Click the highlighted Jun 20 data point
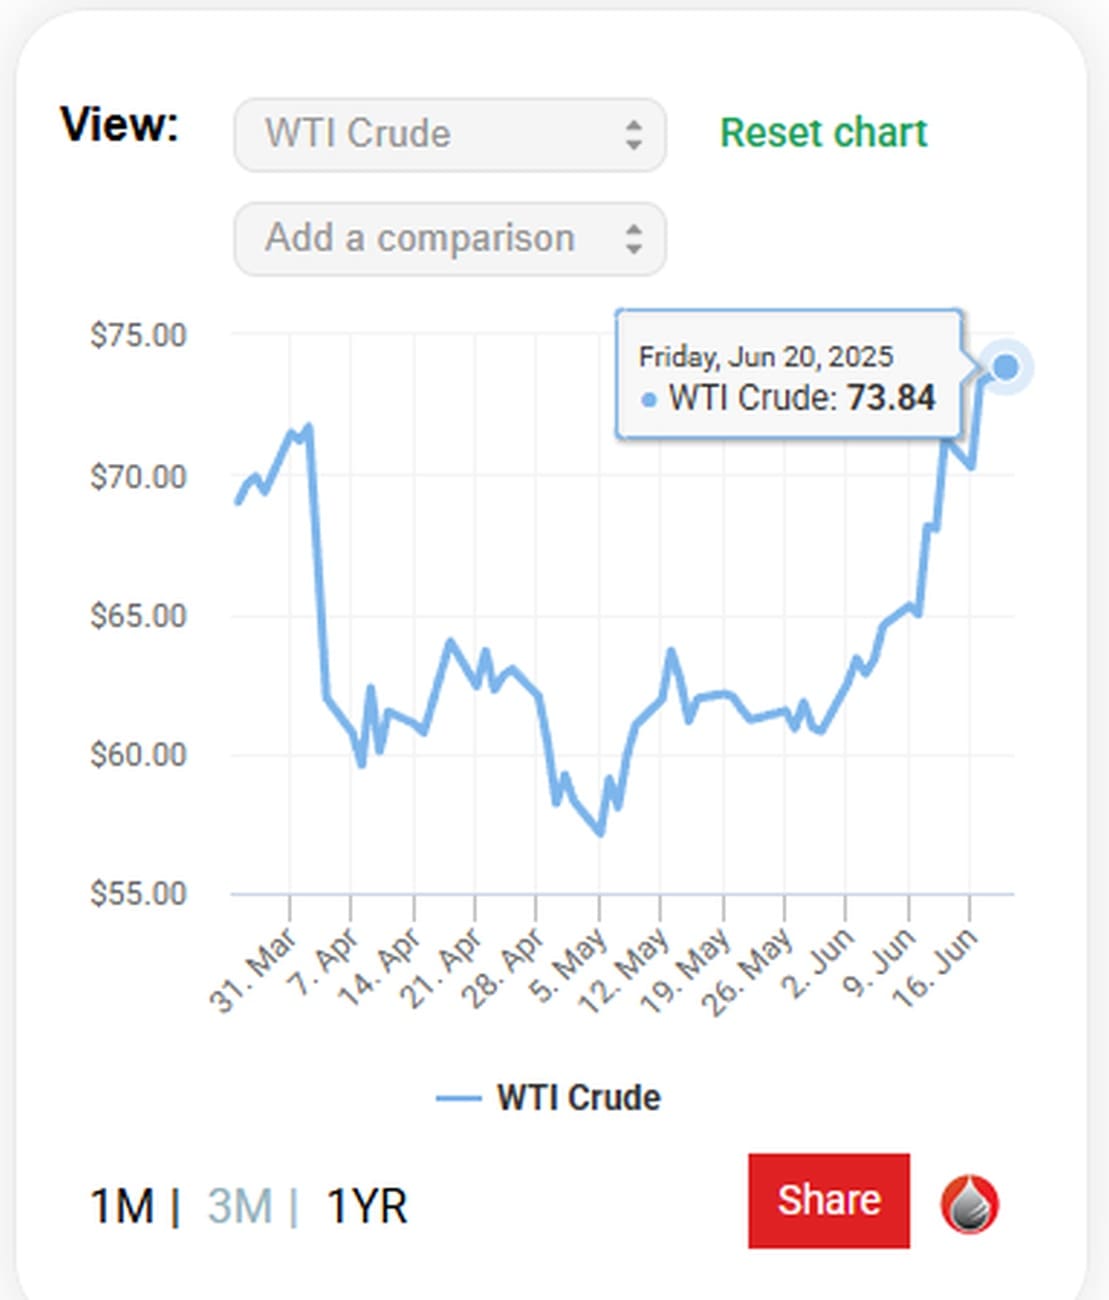 pyautogui.click(x=1005, y=367)
